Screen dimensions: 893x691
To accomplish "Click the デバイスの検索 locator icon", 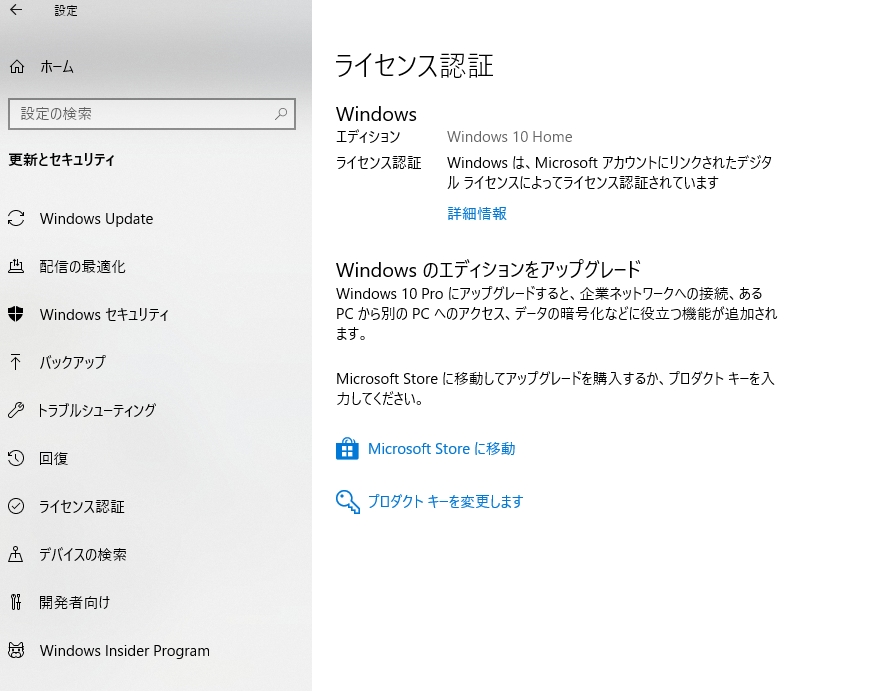I will tap(16, 554).
